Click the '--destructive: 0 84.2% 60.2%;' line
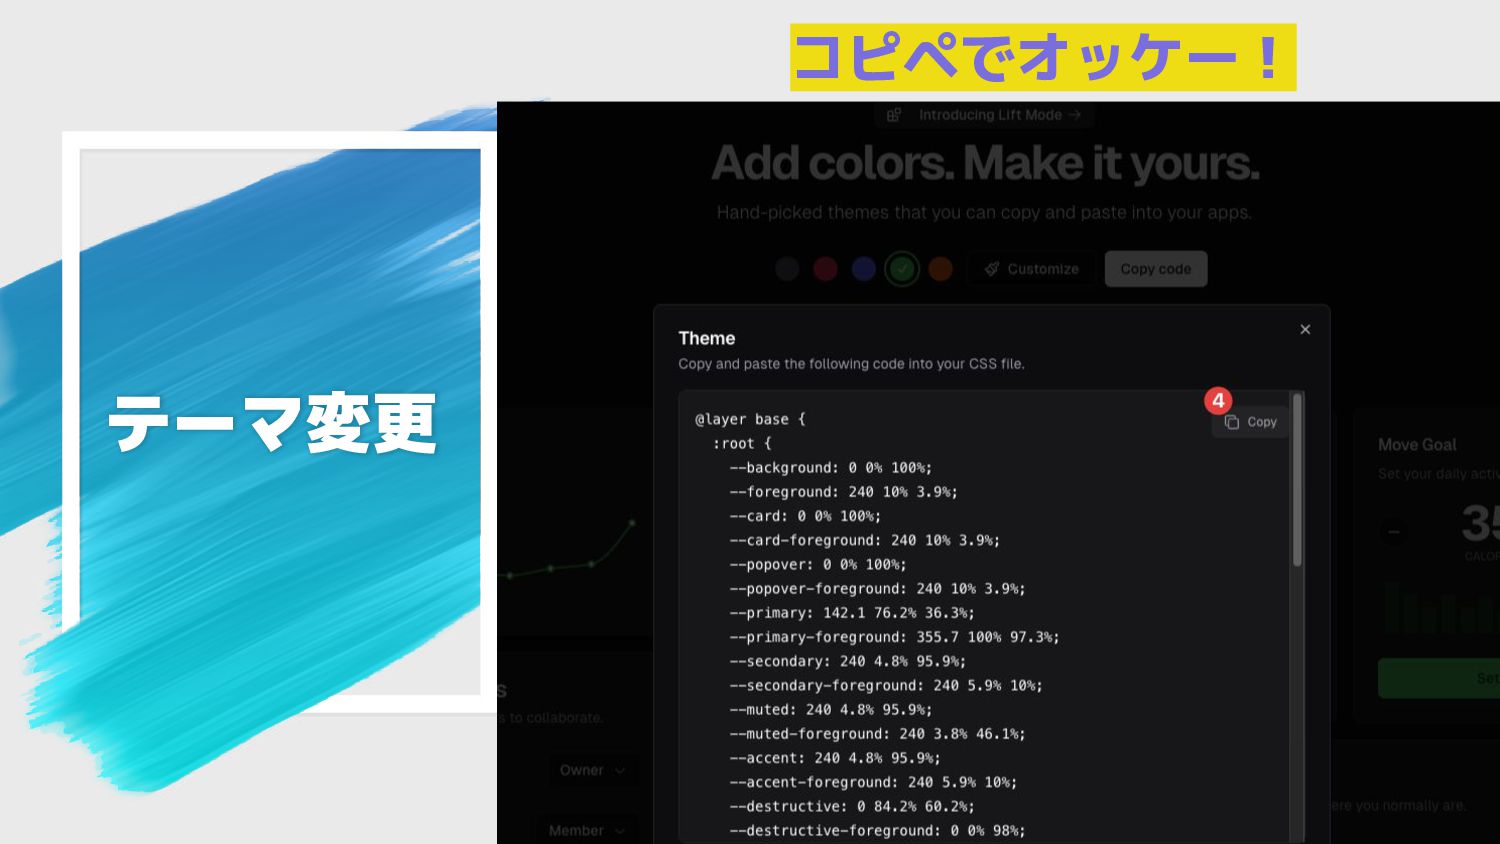 (851, 806)
